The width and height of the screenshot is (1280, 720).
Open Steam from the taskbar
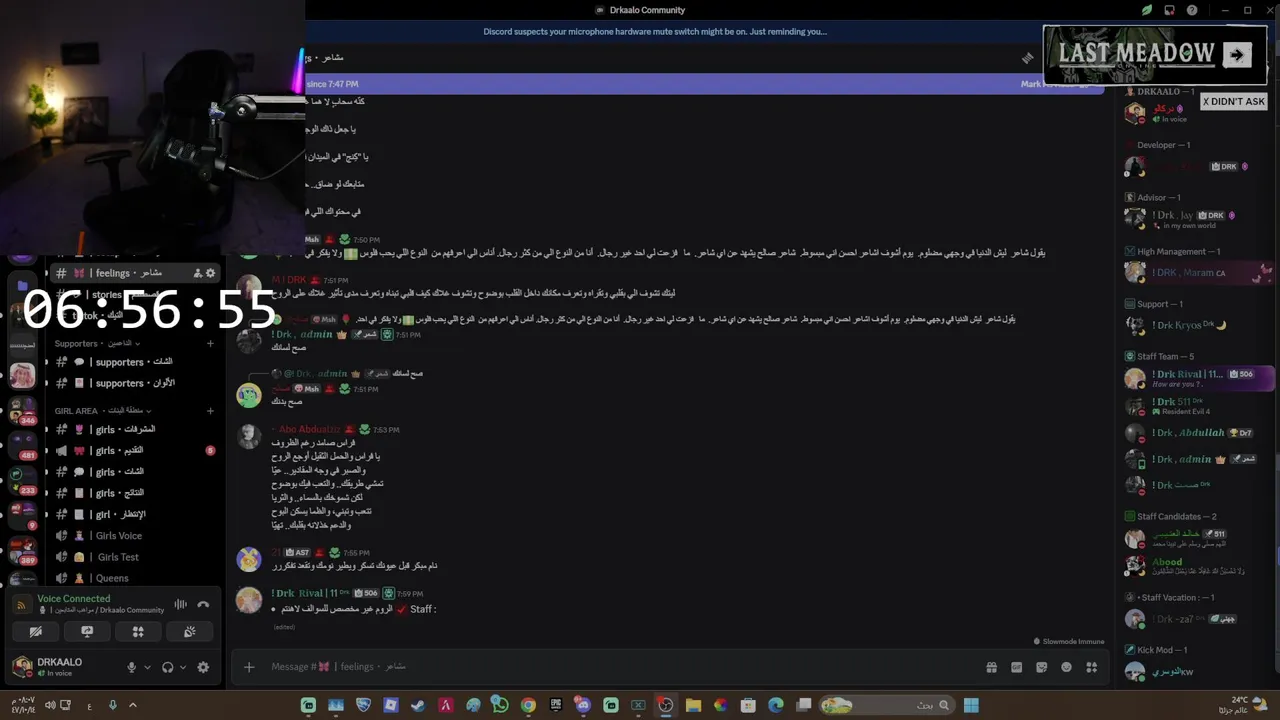(x=418, y=705)
